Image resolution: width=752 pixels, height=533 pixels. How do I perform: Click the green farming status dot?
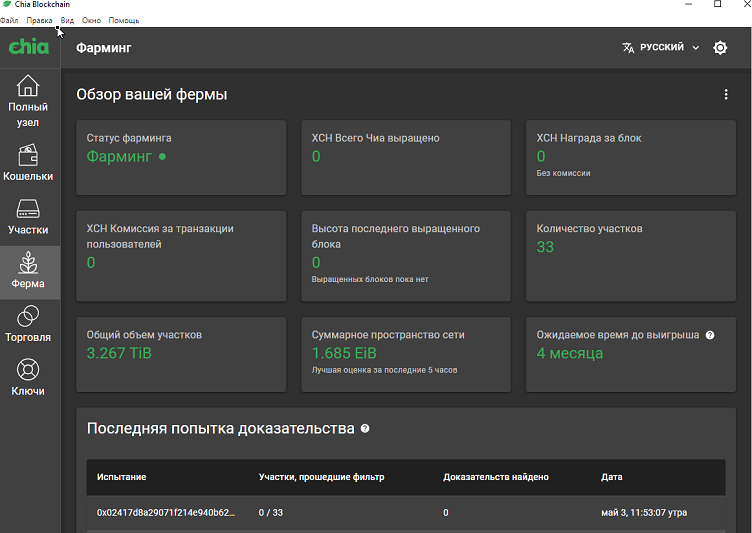tap(162, 156)
